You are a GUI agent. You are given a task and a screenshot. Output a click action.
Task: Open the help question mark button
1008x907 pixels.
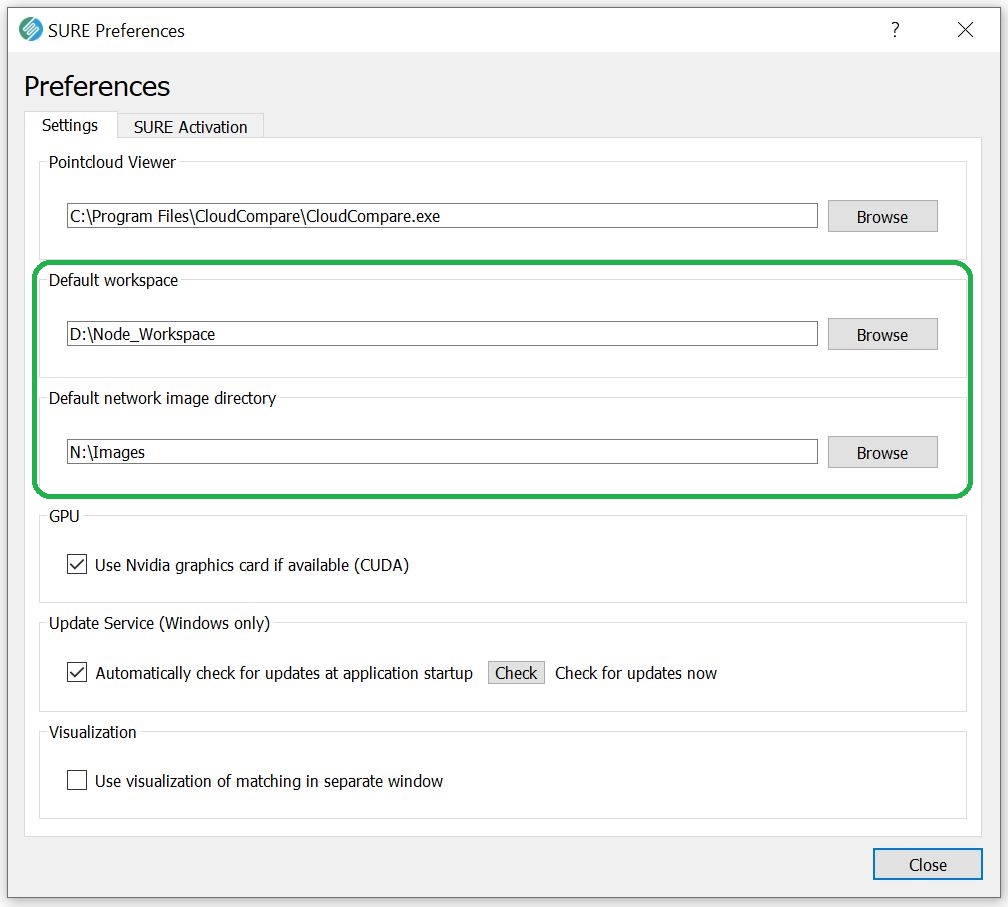click(895, 30)
